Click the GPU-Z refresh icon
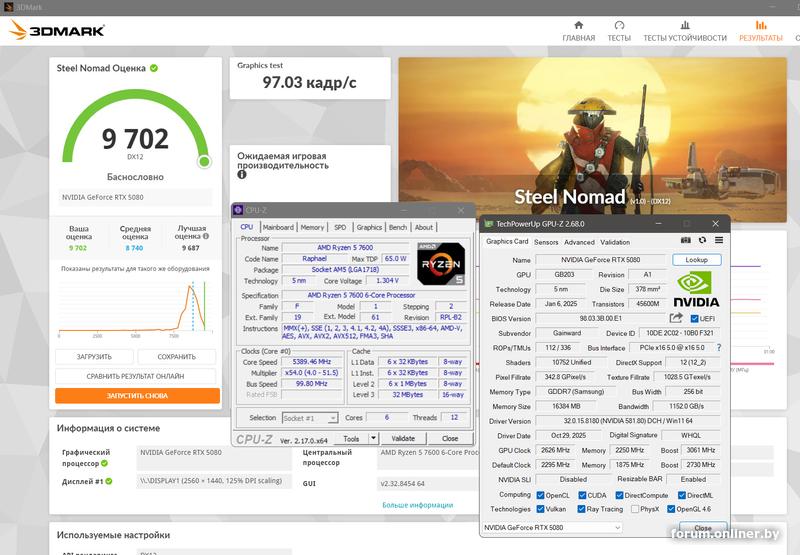 coord(703,240)
